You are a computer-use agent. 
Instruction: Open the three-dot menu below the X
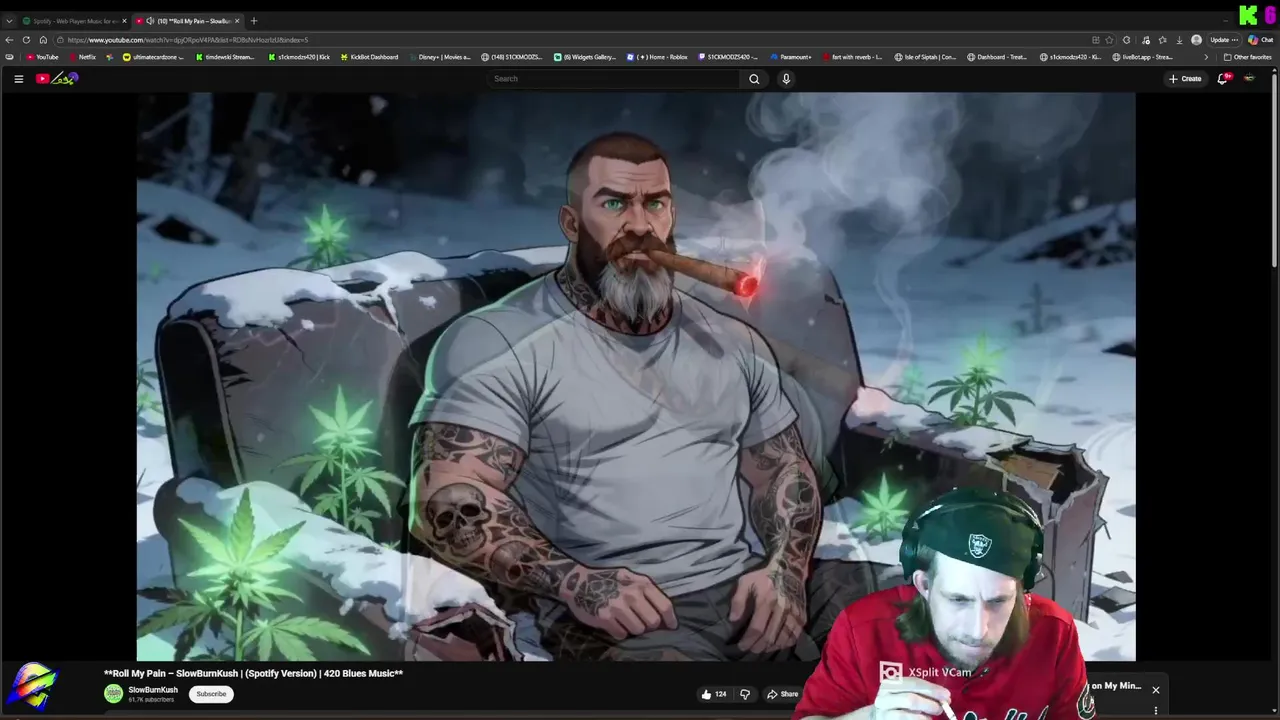[x=1155, y=711]
